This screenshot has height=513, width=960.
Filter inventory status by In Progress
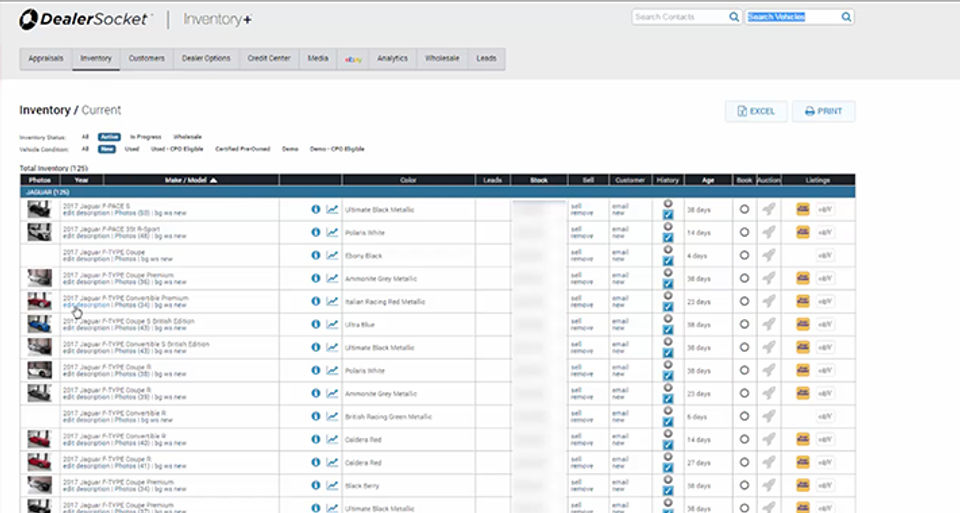pyautogui.click(x=146, y=137)
